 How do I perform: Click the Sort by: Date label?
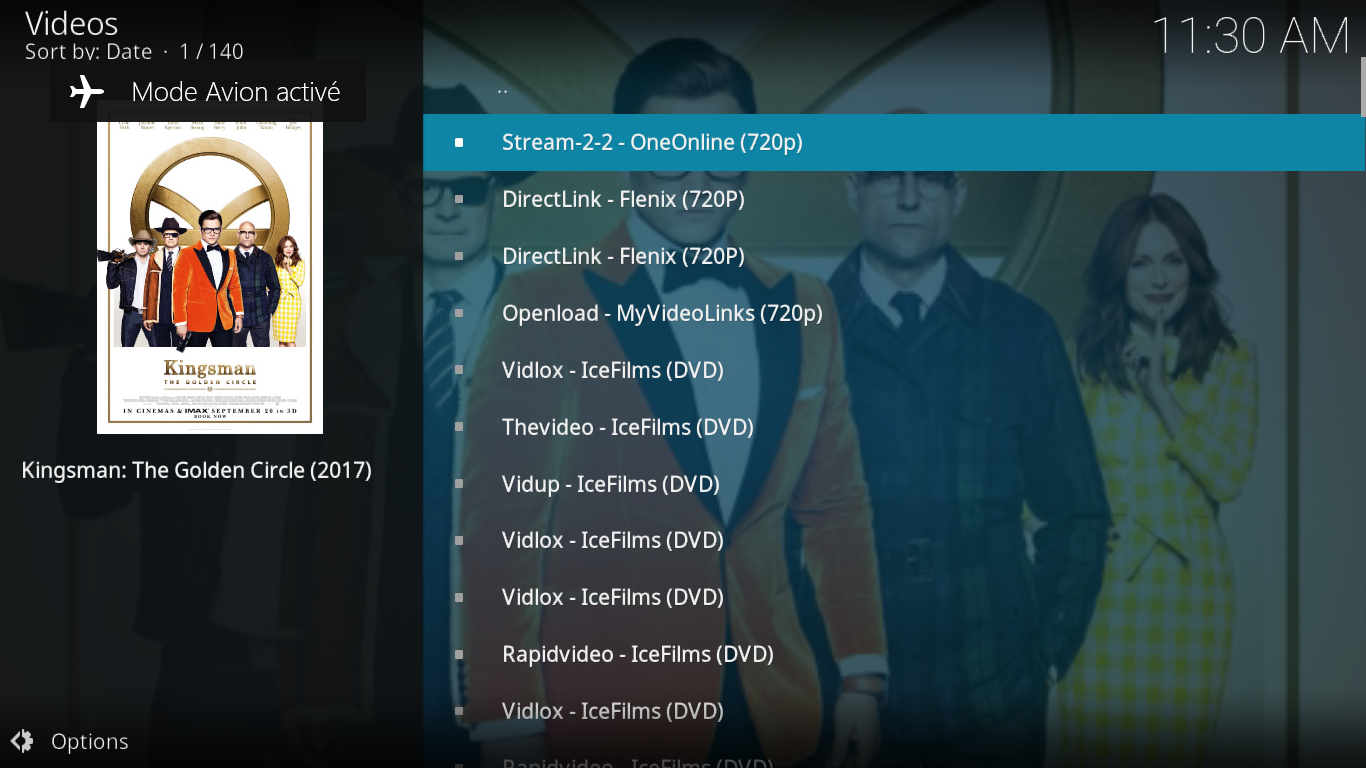pyautogui.click(x=89, y=51)
